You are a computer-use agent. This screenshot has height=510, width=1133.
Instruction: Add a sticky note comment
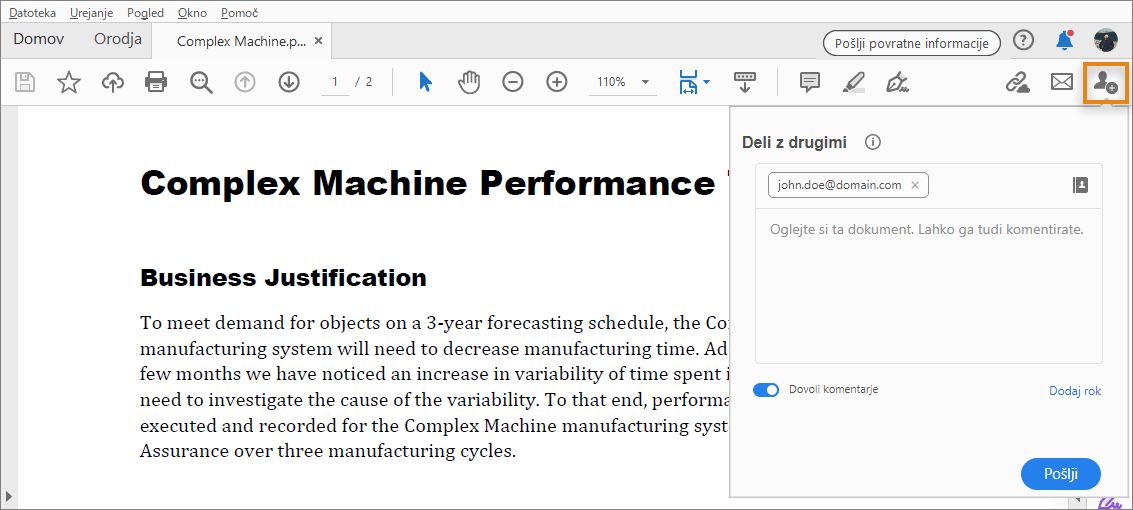coord(810,82)
